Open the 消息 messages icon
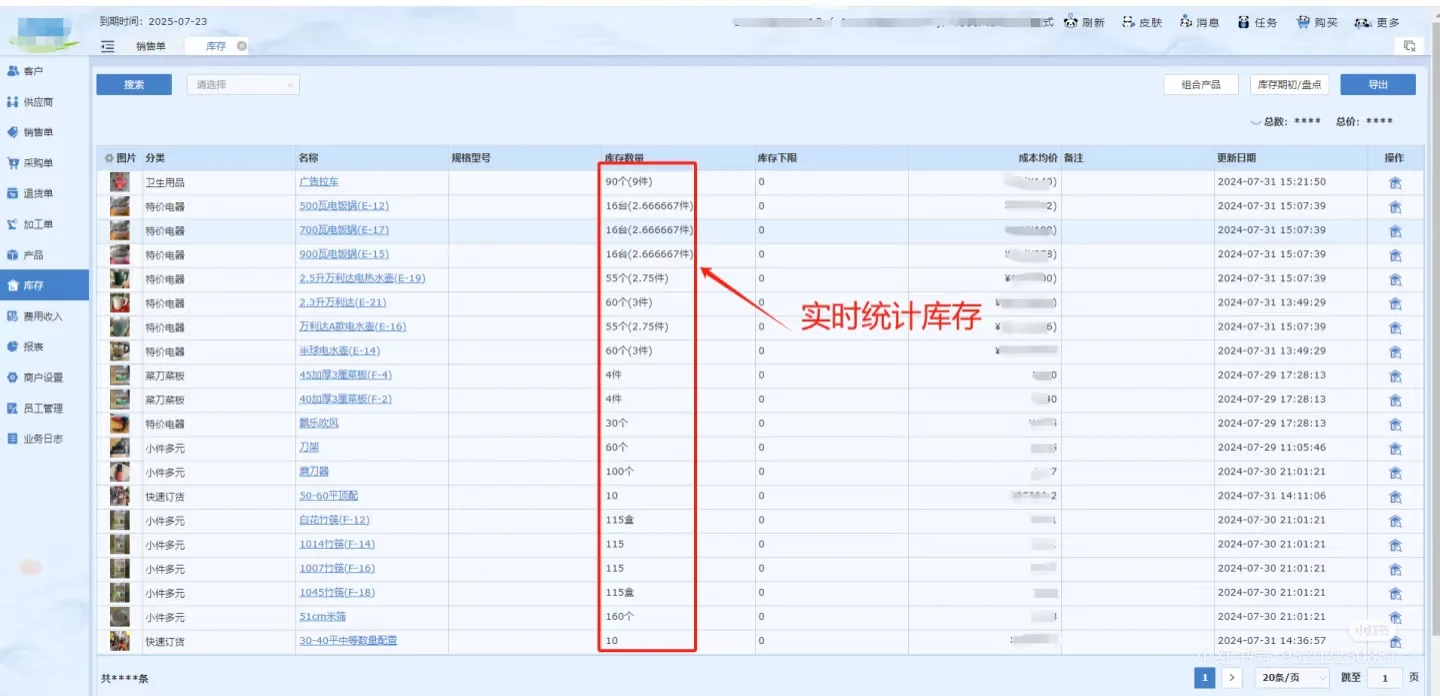Screen dimensions: 1440x696 click(1186, 22)
